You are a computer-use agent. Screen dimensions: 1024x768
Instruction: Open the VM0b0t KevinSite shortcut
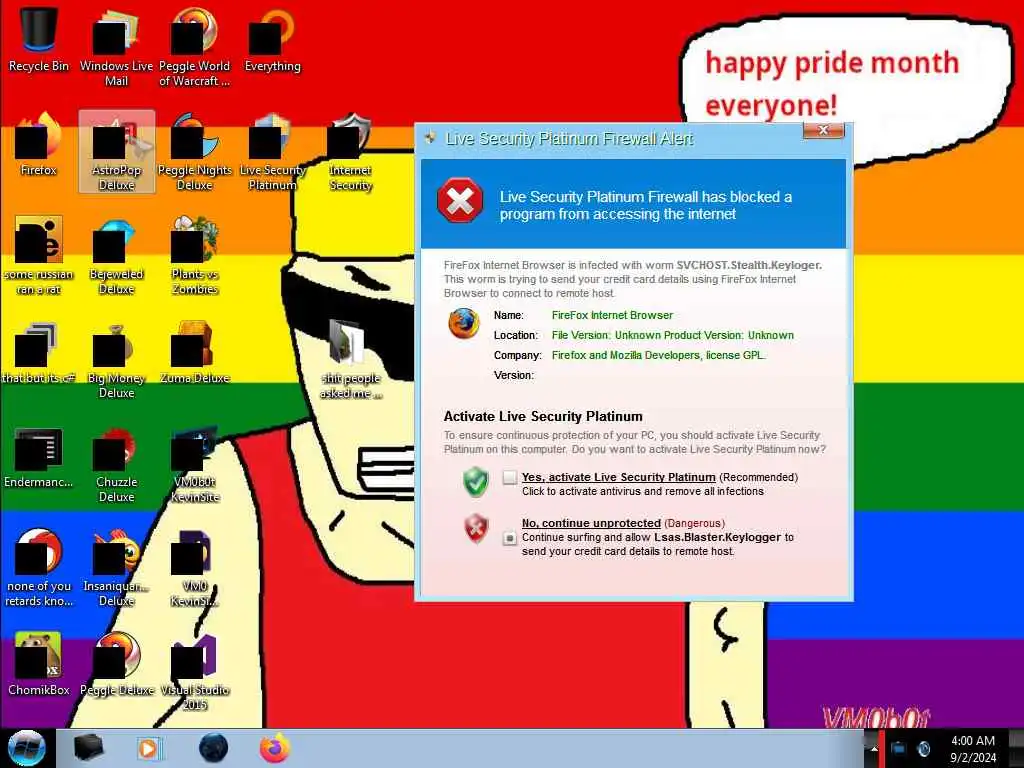(x=194, y=464)
